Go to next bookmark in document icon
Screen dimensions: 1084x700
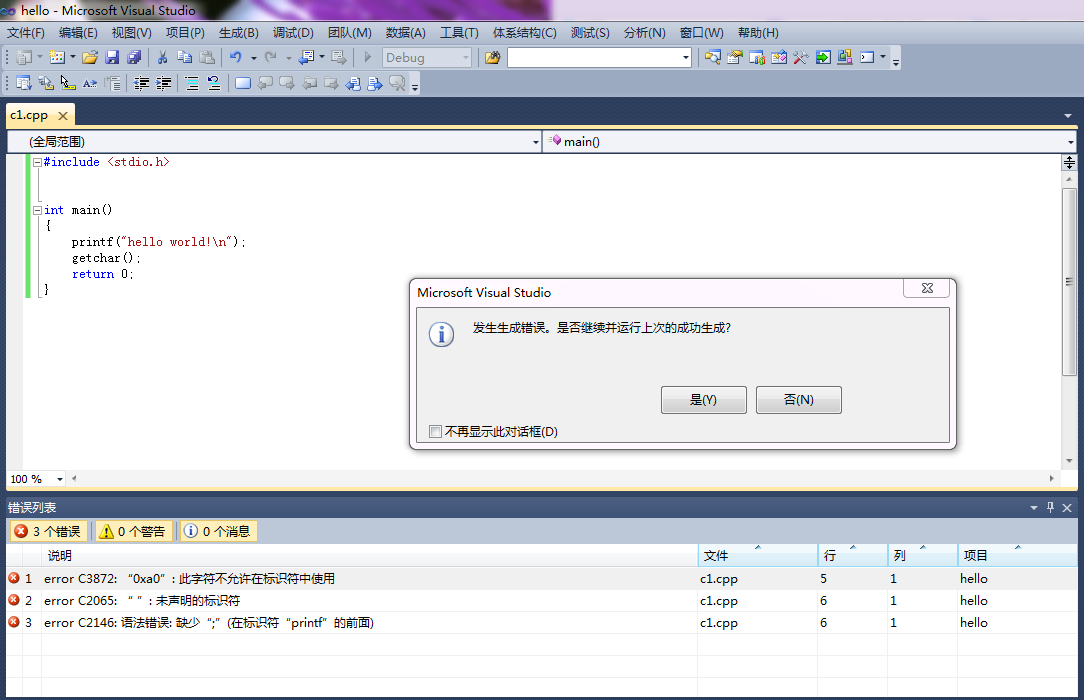[375, 84]
